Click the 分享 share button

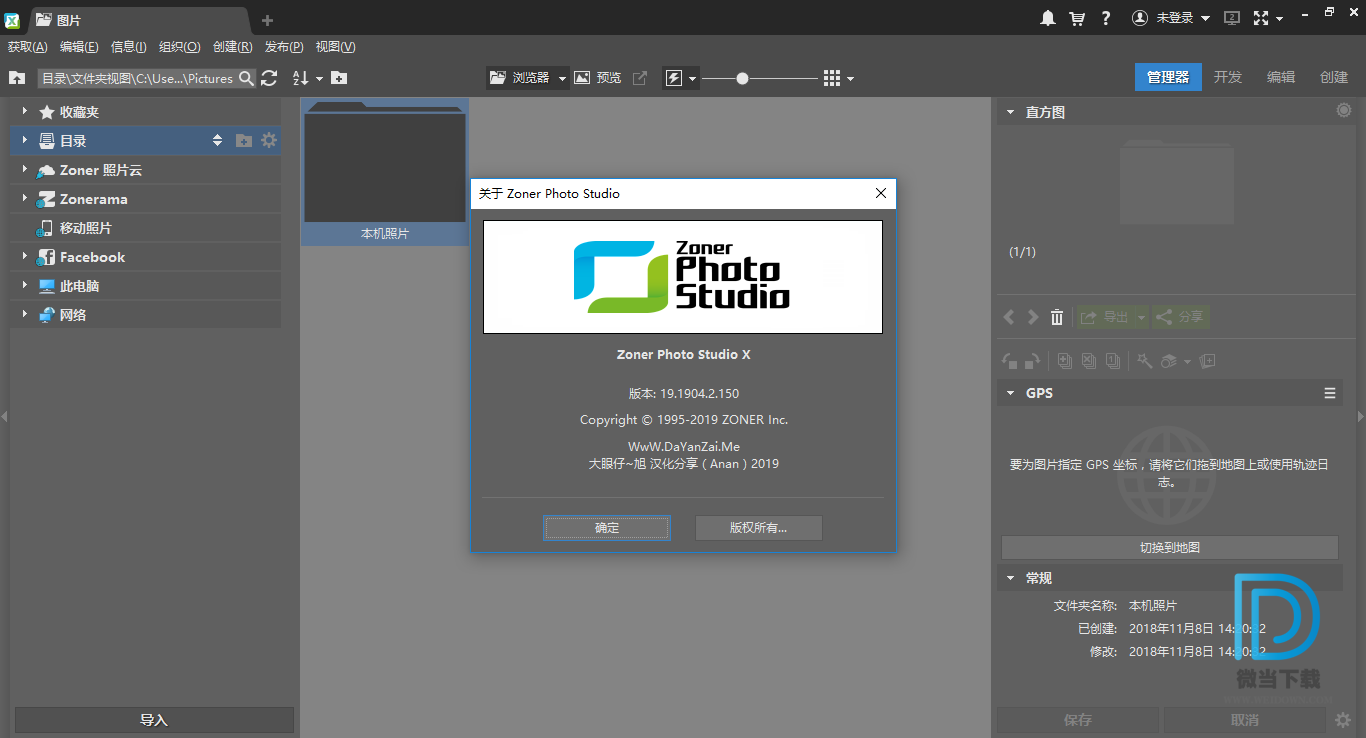(1181, 317)
